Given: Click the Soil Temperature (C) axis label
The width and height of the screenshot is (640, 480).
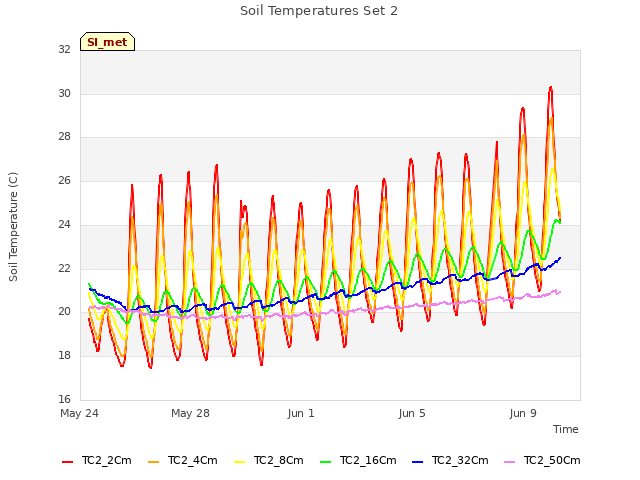Looking at the screenshot, I should [13, 227].
